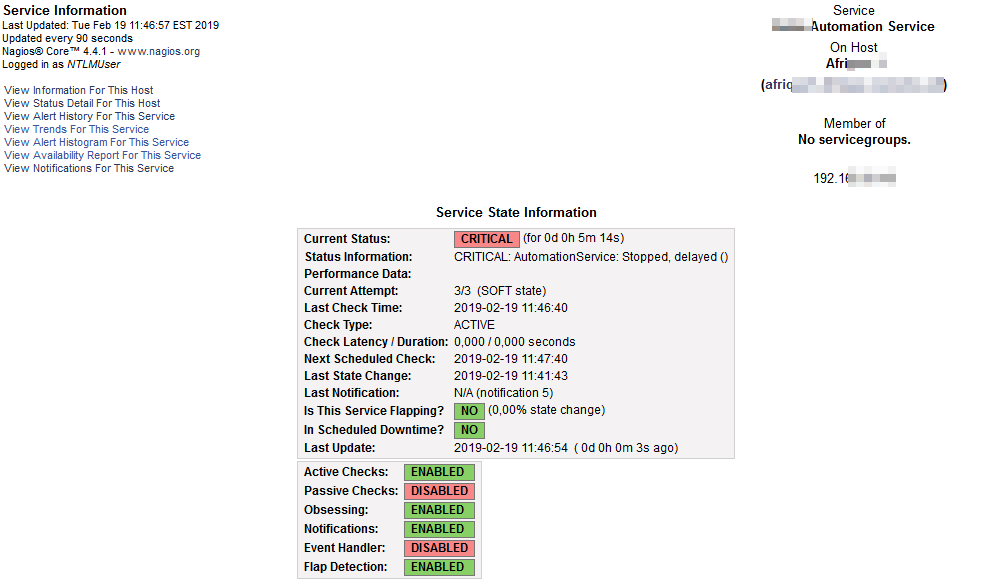Click the Event Handler DISABLED badge
This screenshot has height=584, width=1007.
tap(439, 548)
